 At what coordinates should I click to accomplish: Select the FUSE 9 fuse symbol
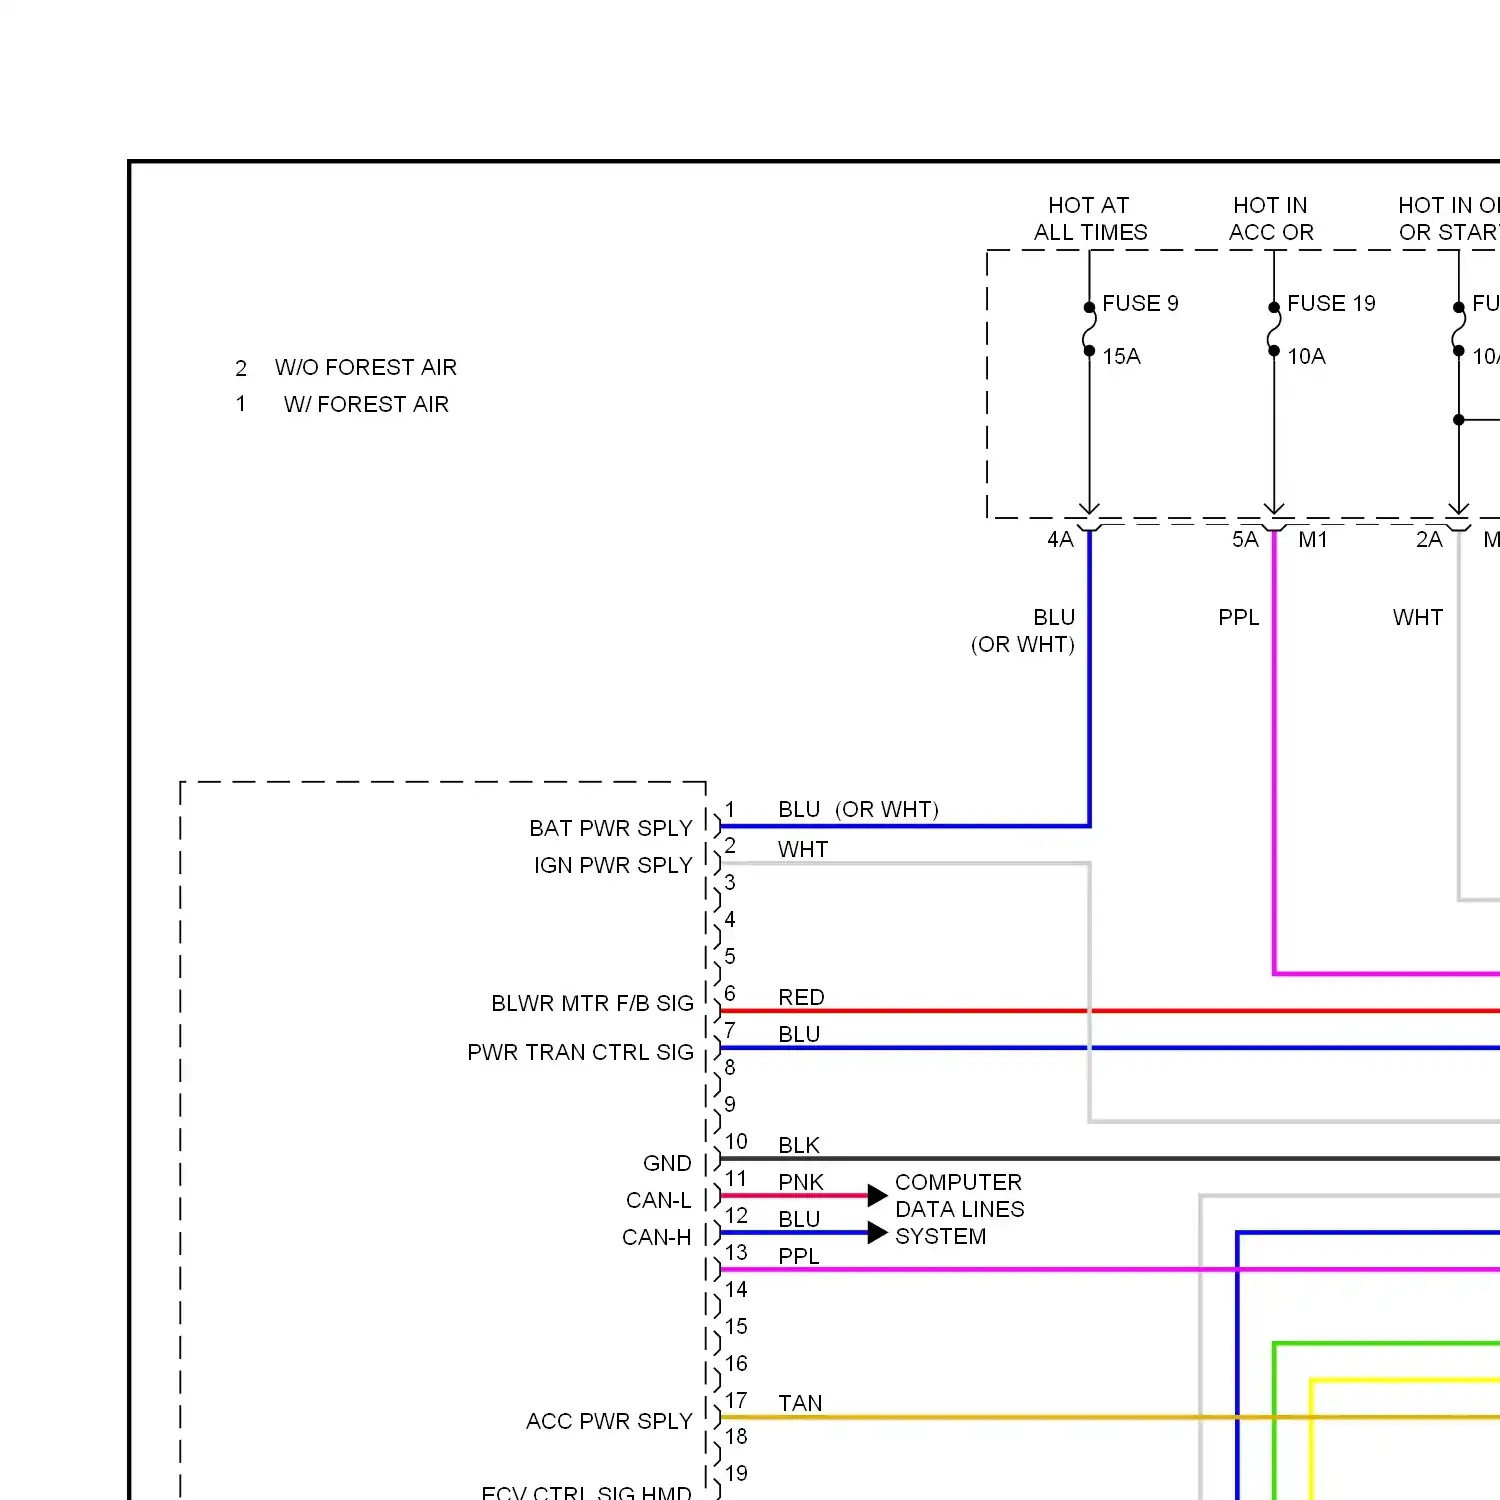(x=1089, y=328)
